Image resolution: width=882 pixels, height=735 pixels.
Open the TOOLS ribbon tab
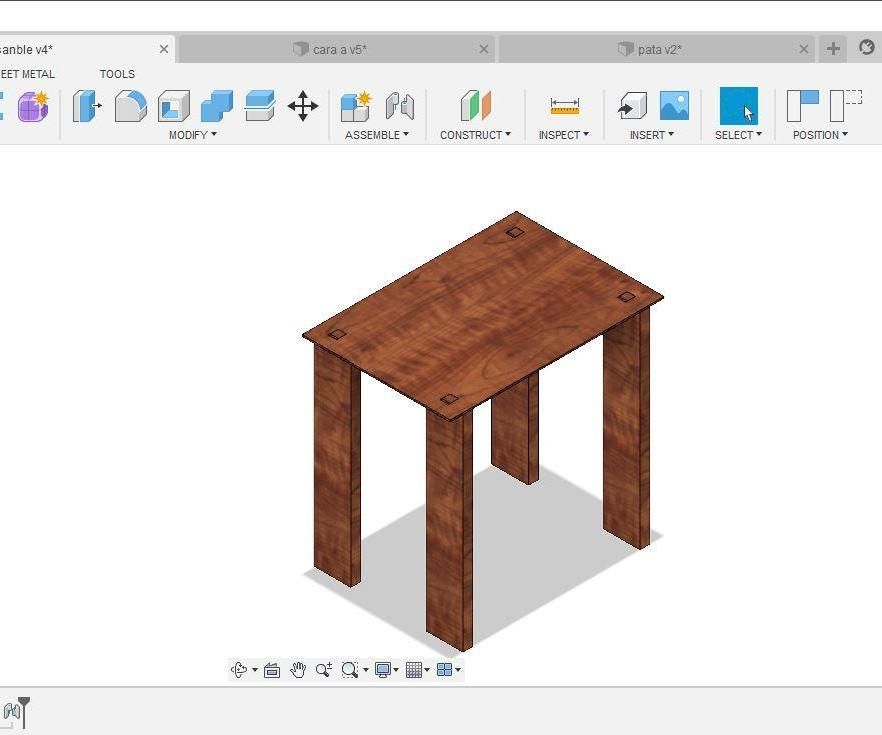click(x=117, y=74)
